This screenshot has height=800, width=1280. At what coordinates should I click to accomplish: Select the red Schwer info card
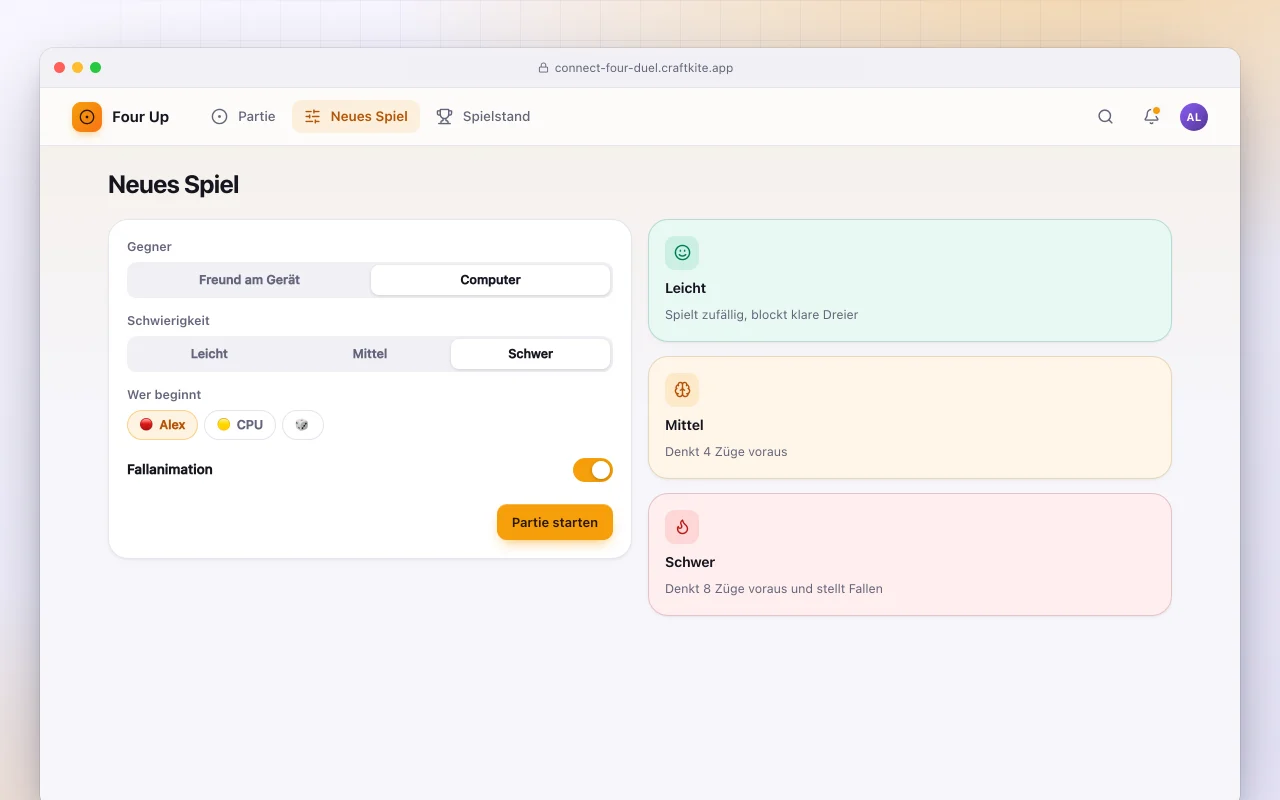click(910, 555)
